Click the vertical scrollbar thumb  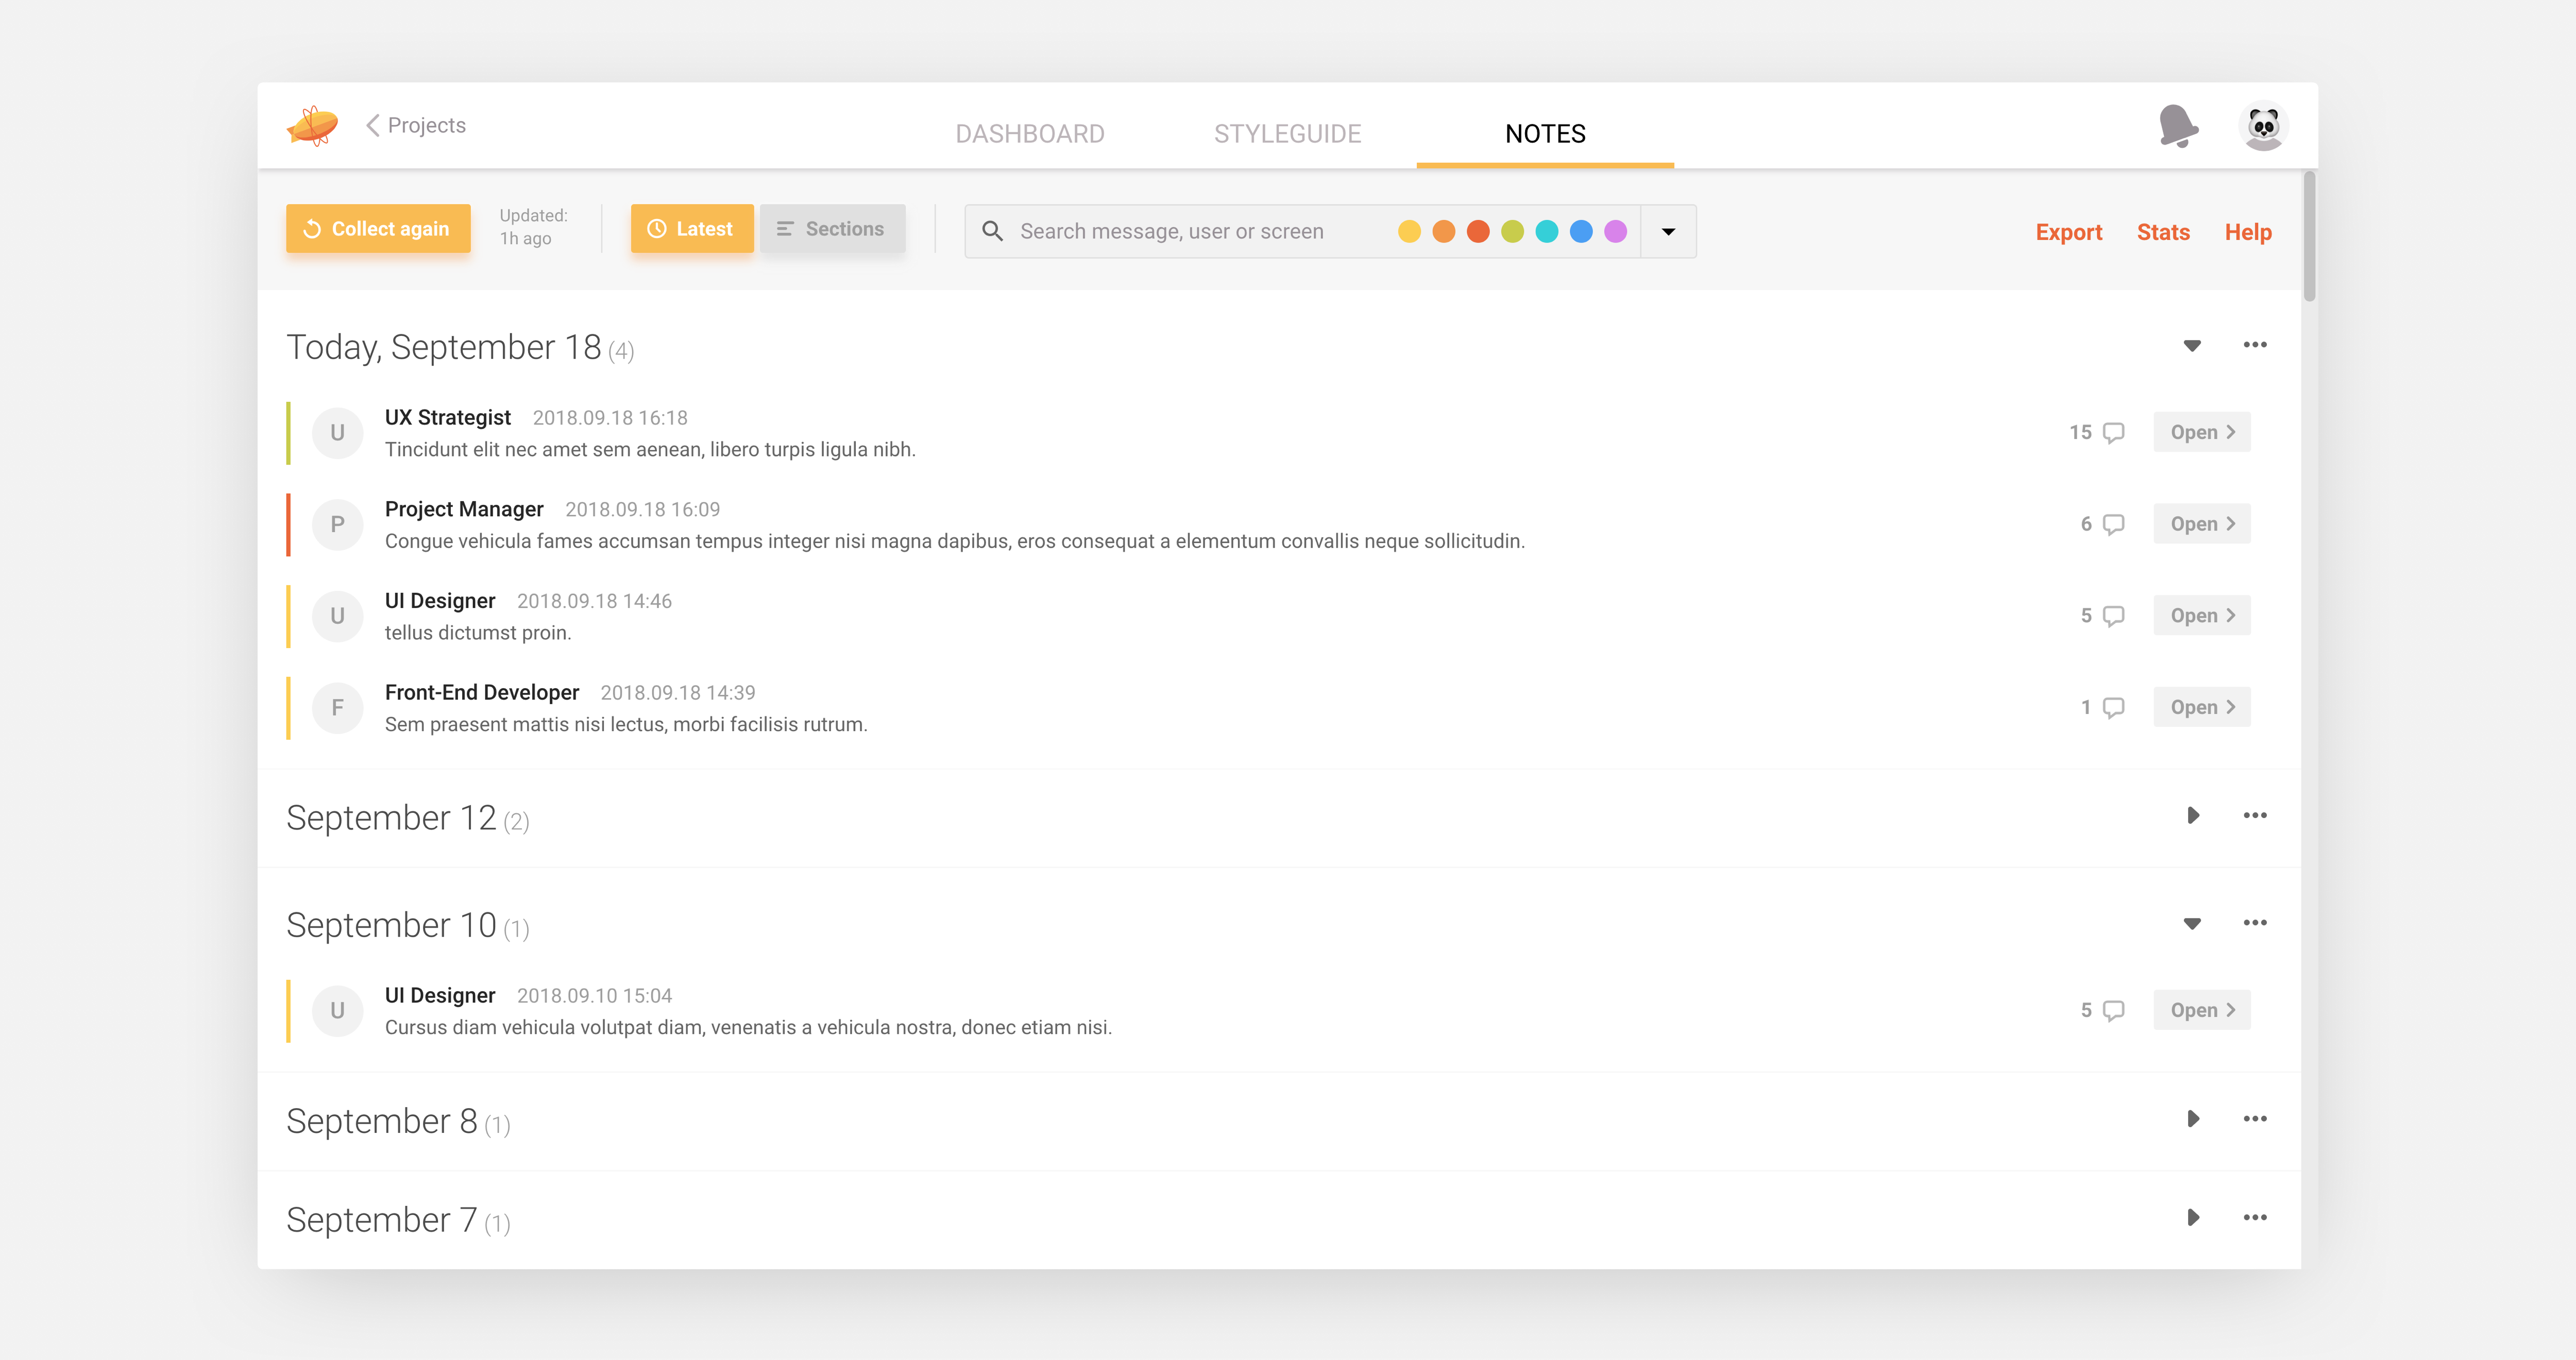point(2309,236)
